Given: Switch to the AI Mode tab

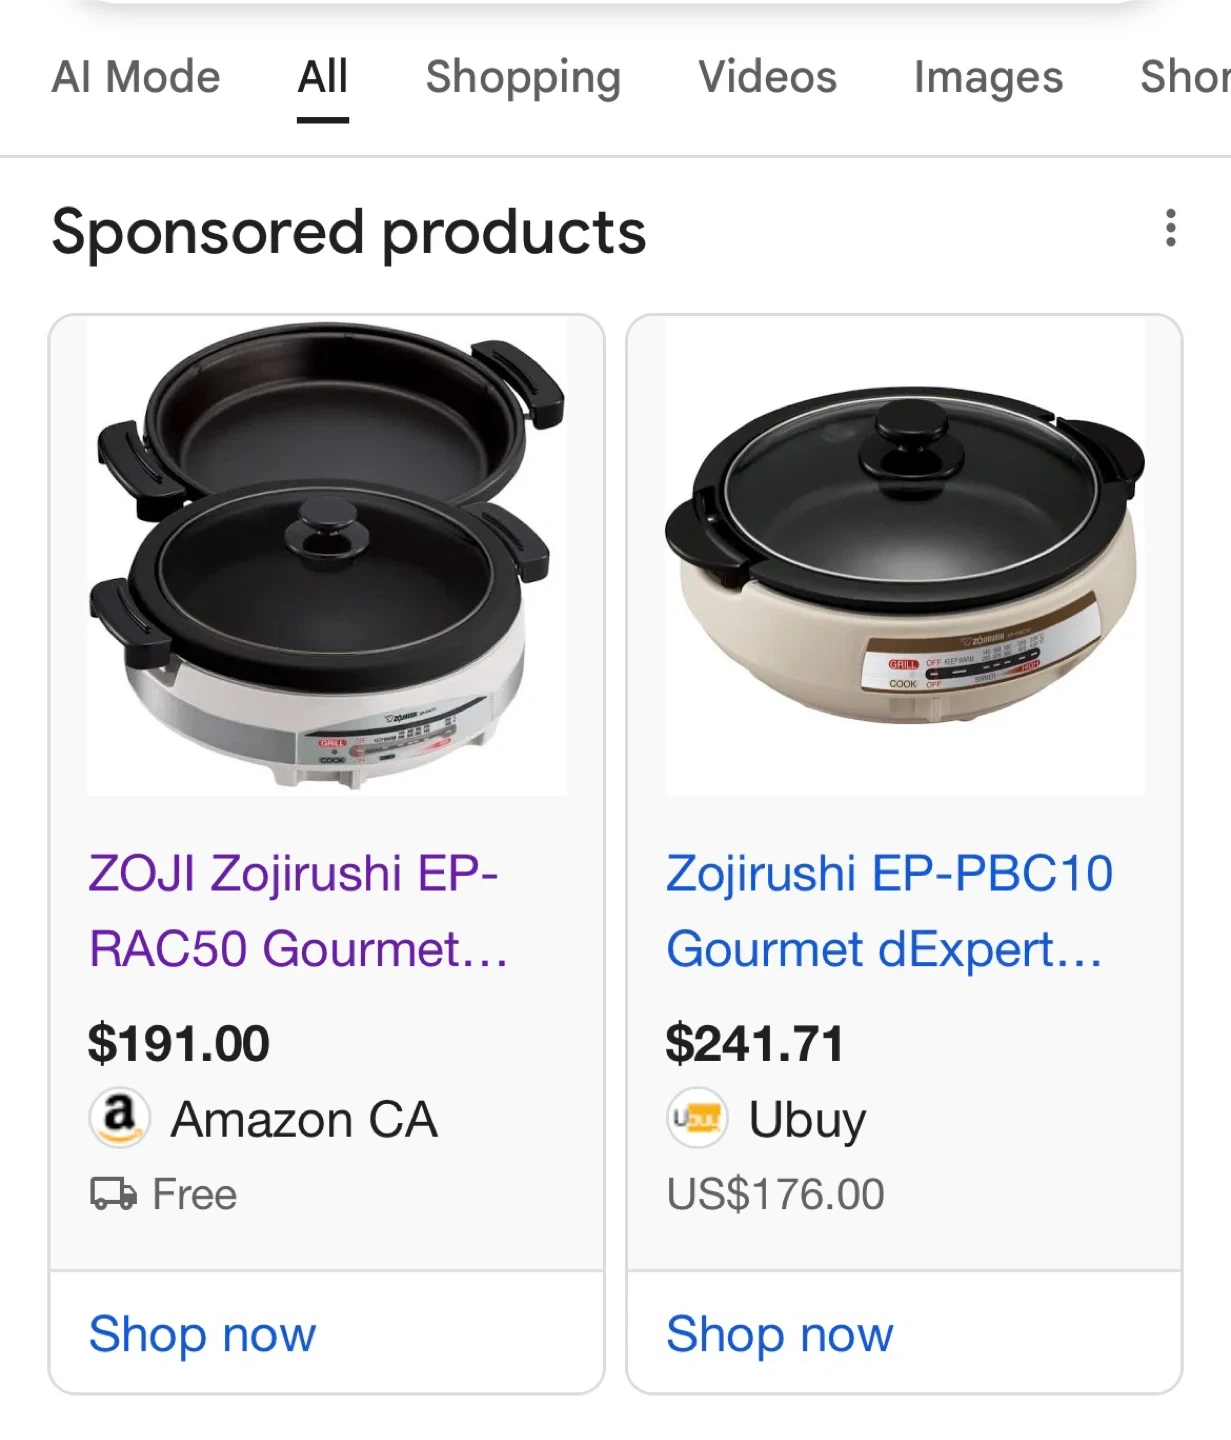Looking at the screenshot, I should (136, 77).
